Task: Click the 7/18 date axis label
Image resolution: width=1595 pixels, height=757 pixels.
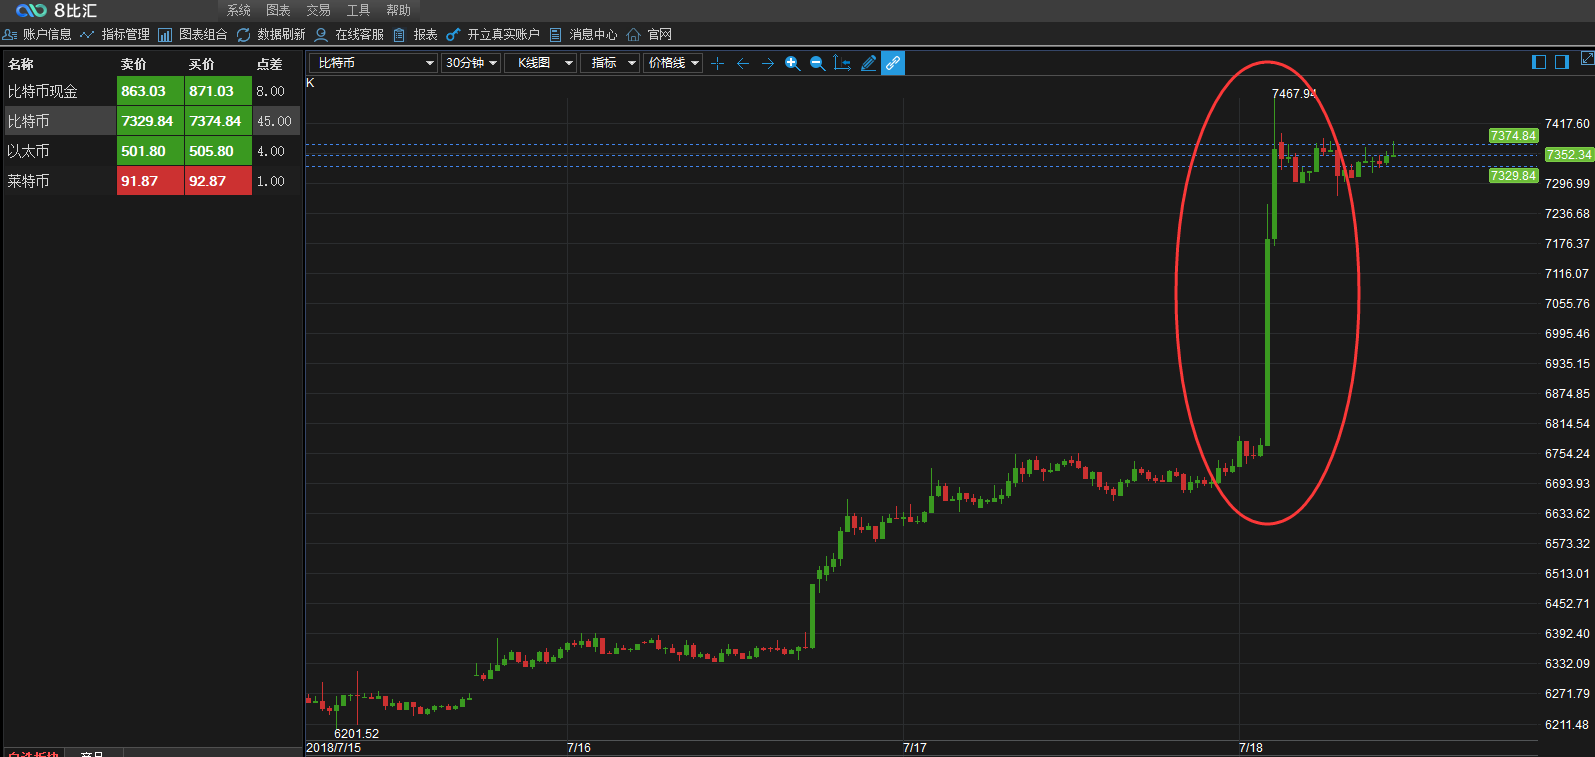Action: pyautogui.click(x=1251, y=748)
